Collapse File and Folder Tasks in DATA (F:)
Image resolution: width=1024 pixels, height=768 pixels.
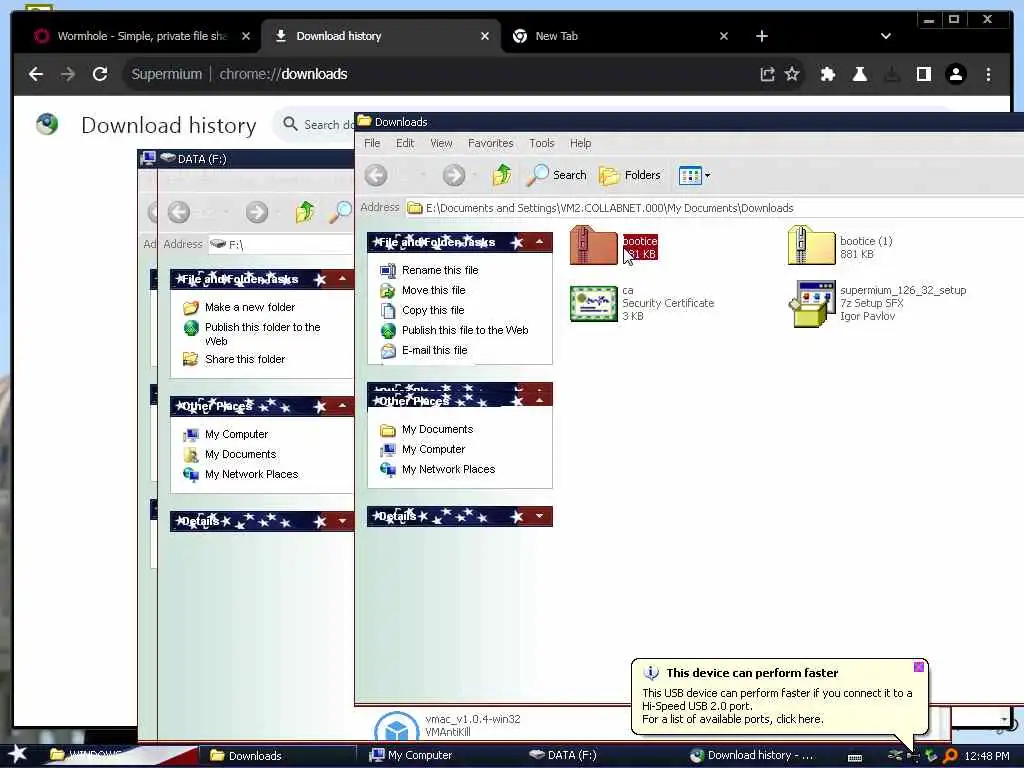point(342,279)
